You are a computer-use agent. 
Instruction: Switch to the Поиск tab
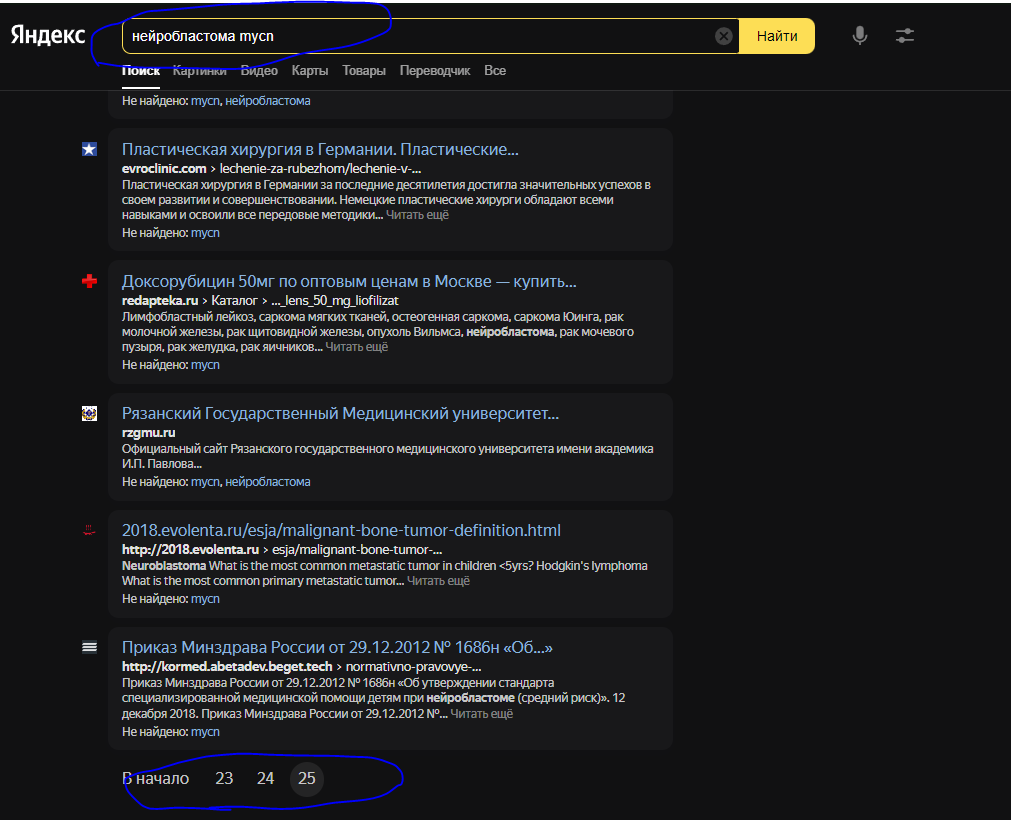coord(141,71)
